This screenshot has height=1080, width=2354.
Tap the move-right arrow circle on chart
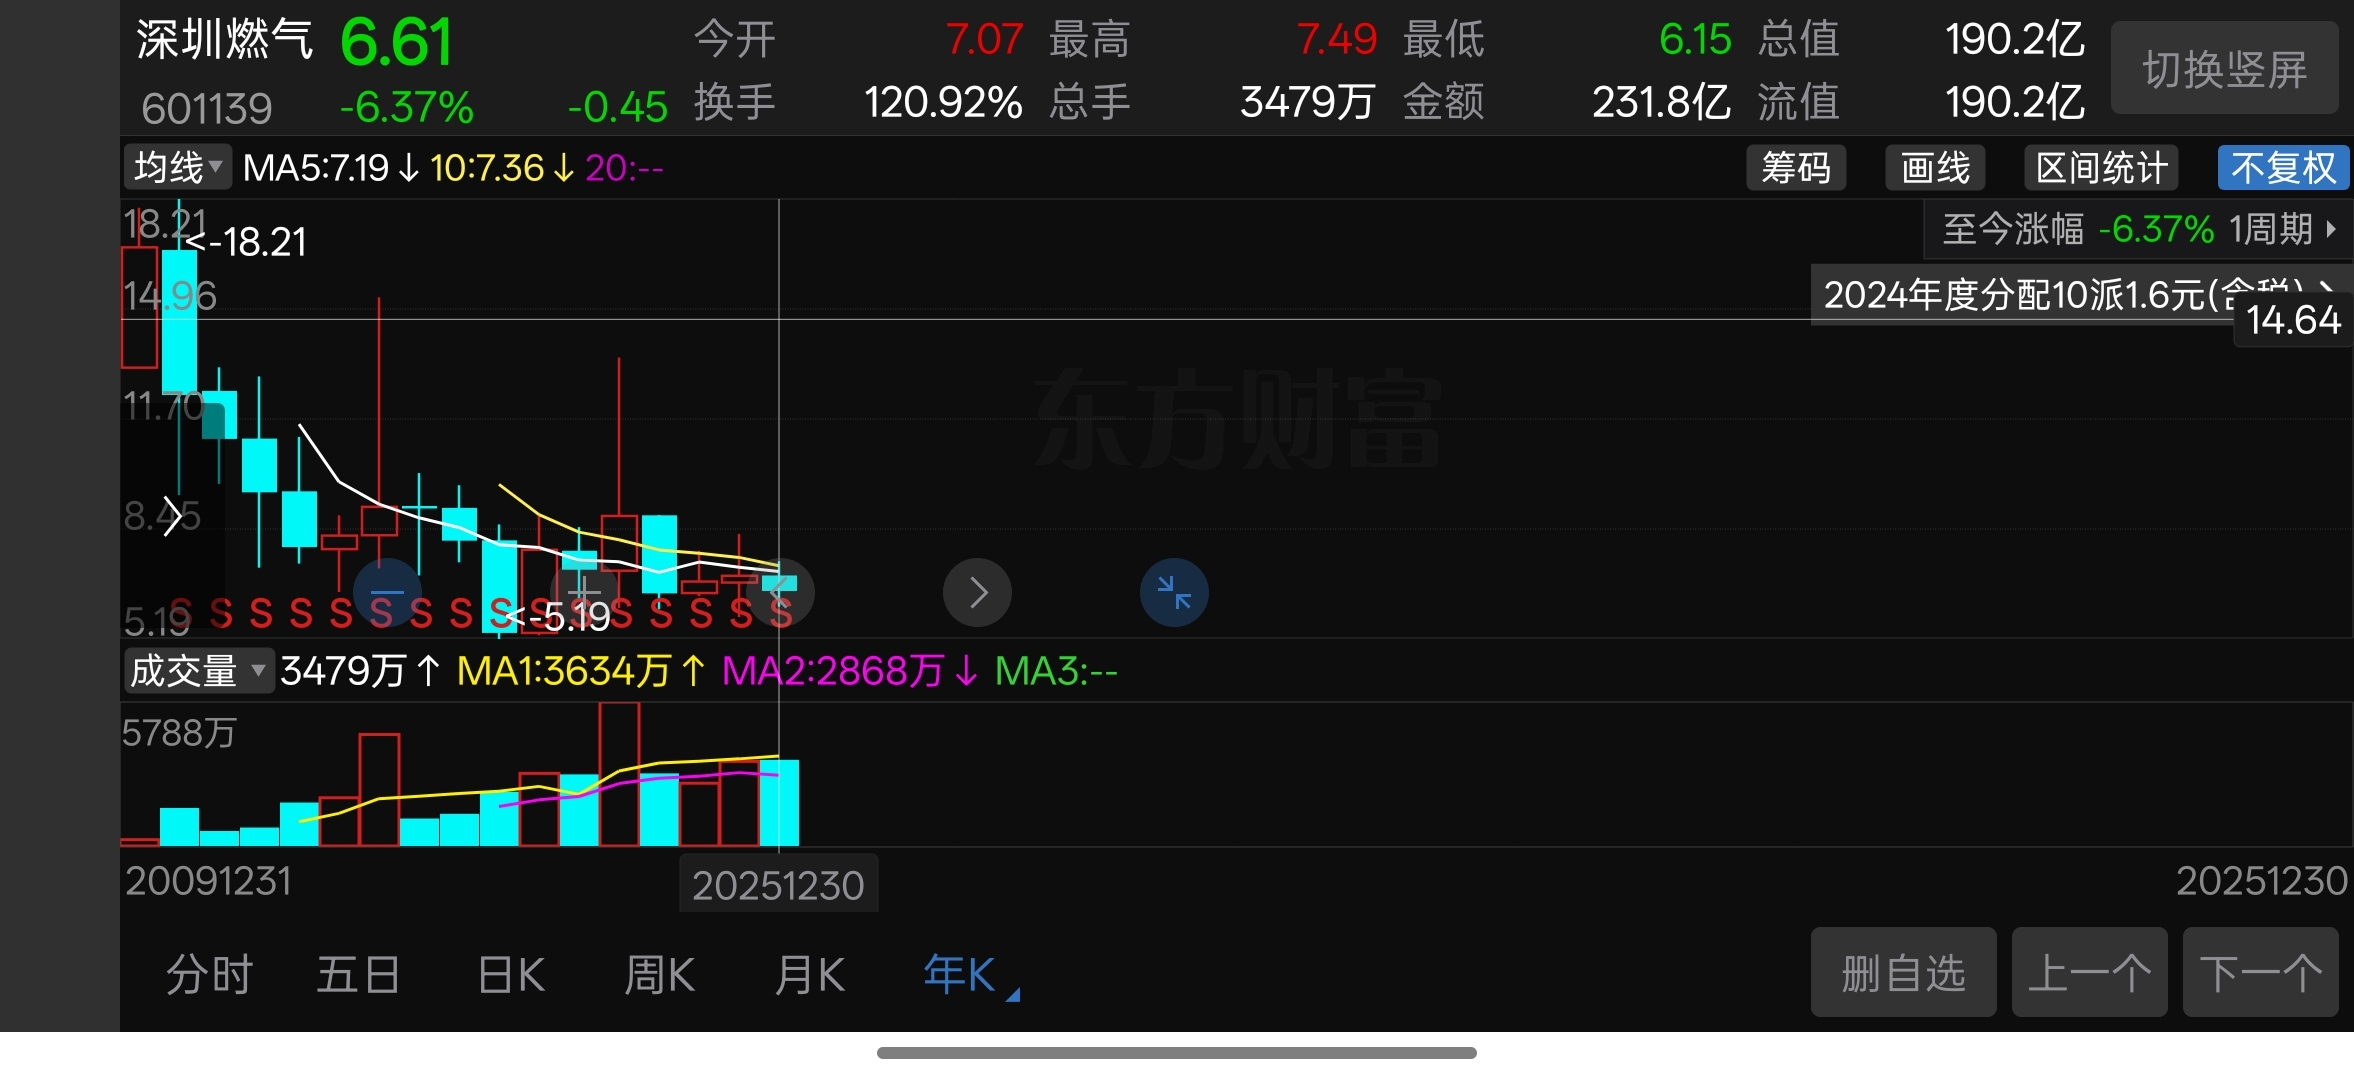coord(977,592)
